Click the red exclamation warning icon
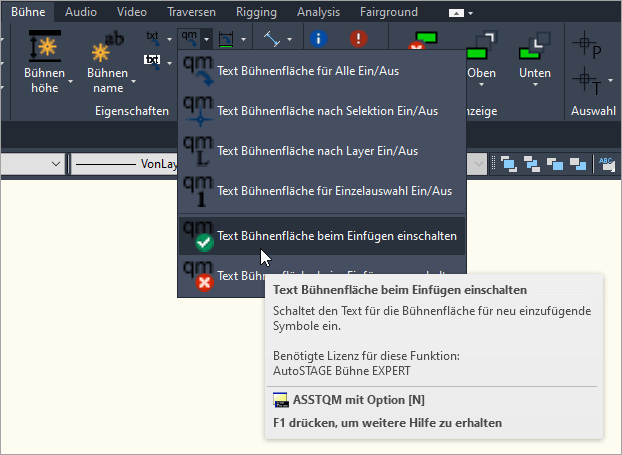 358,39
